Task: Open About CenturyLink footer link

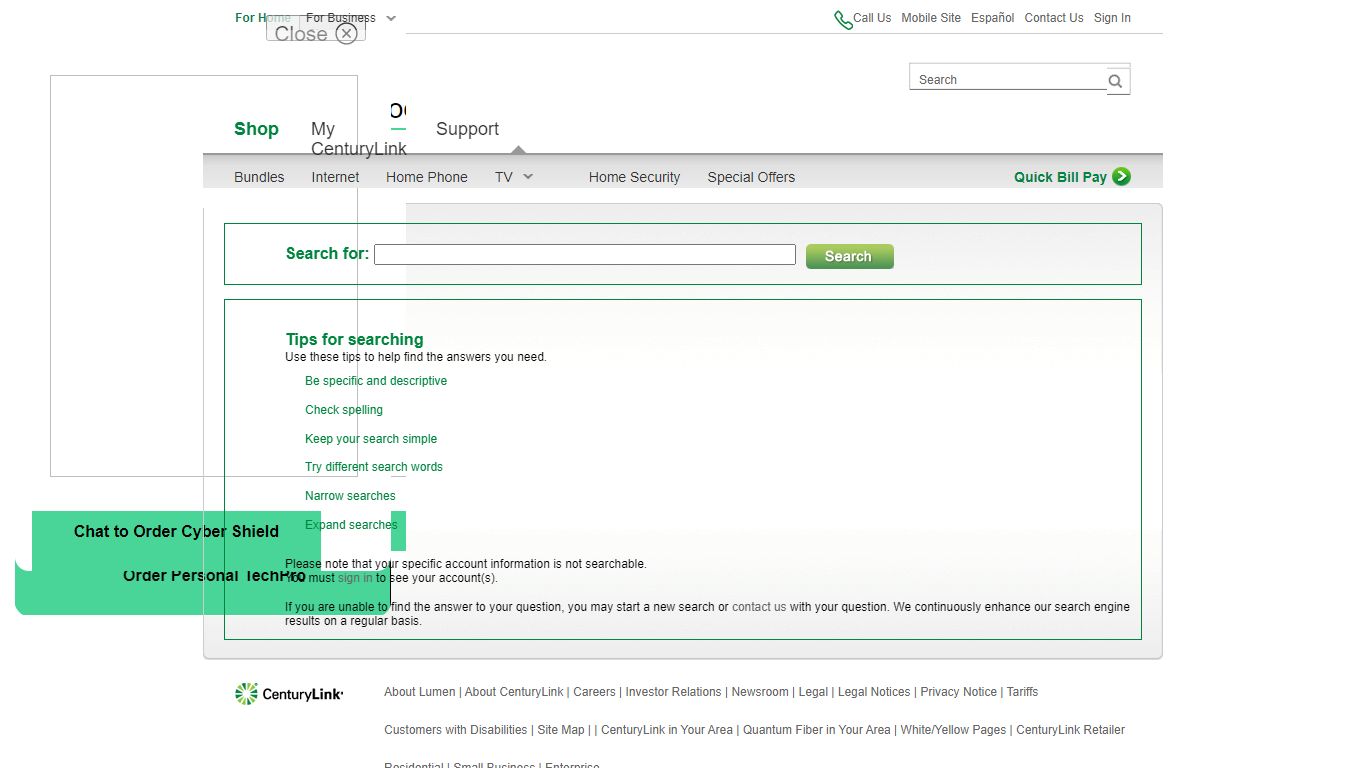Action: tap(514, 692)
